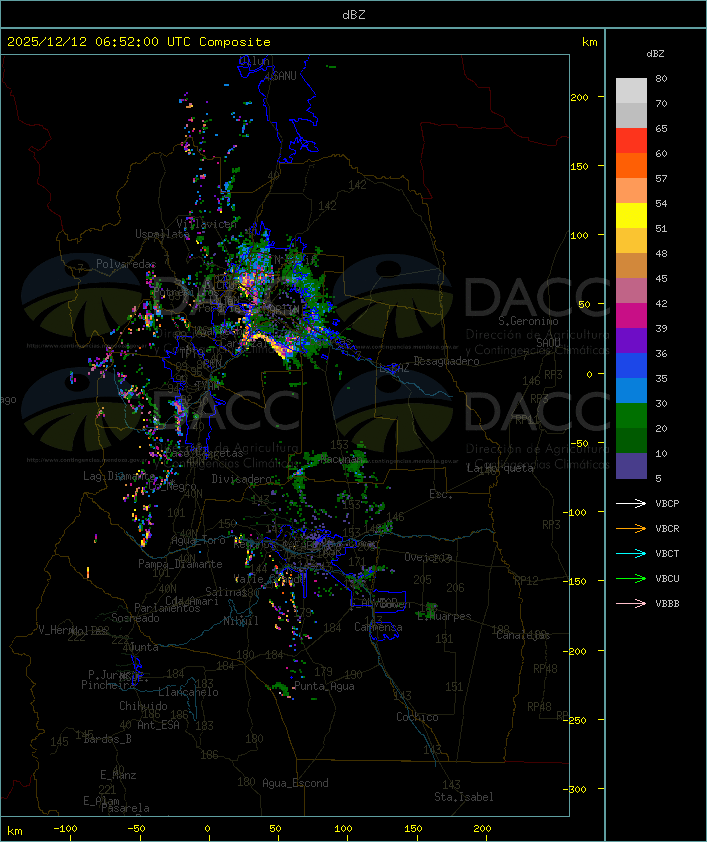This screenshot has height=842, width=707.
Task: Click the Pasarela place label on map
Action: (125, 808)
